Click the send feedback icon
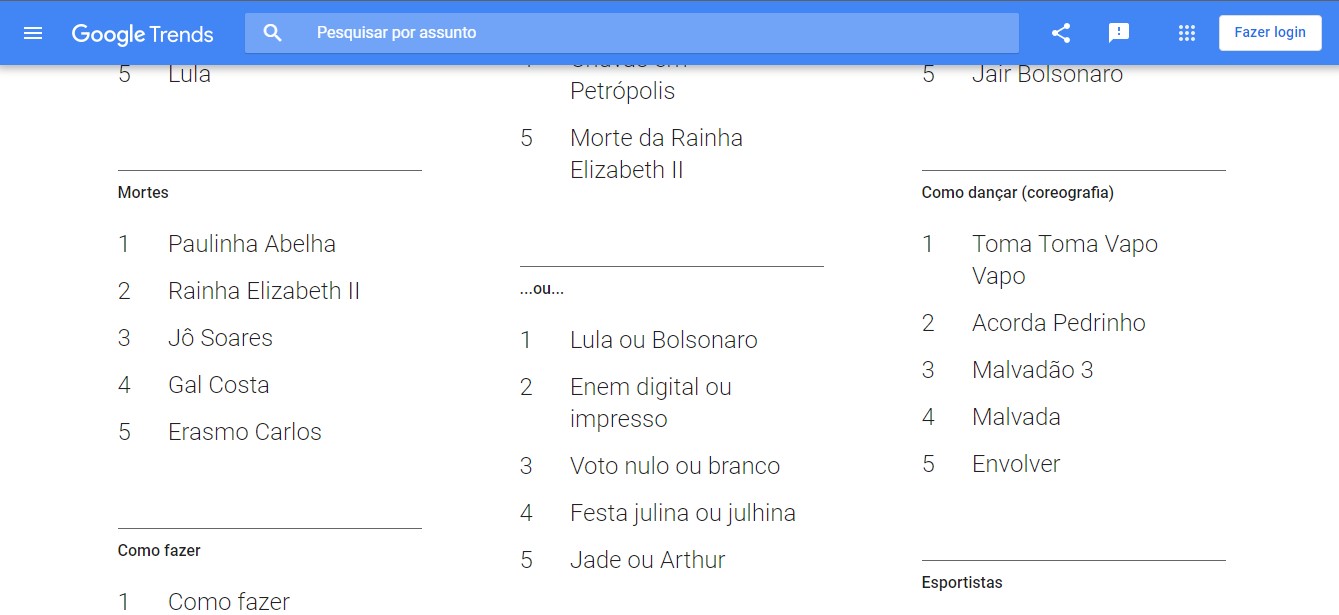 [x=1119, y=33]
